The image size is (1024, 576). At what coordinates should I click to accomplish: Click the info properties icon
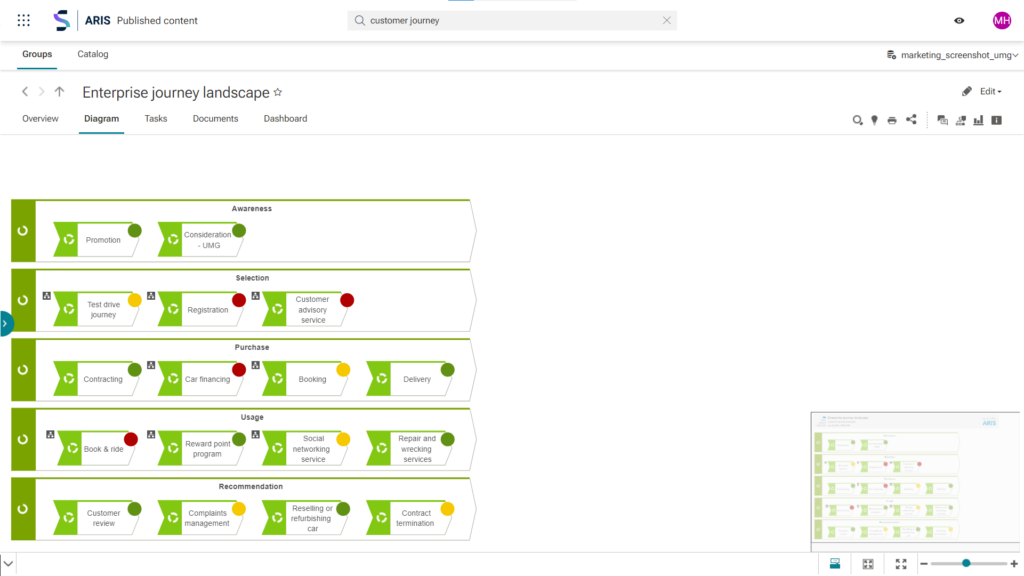tap(996, 120)
